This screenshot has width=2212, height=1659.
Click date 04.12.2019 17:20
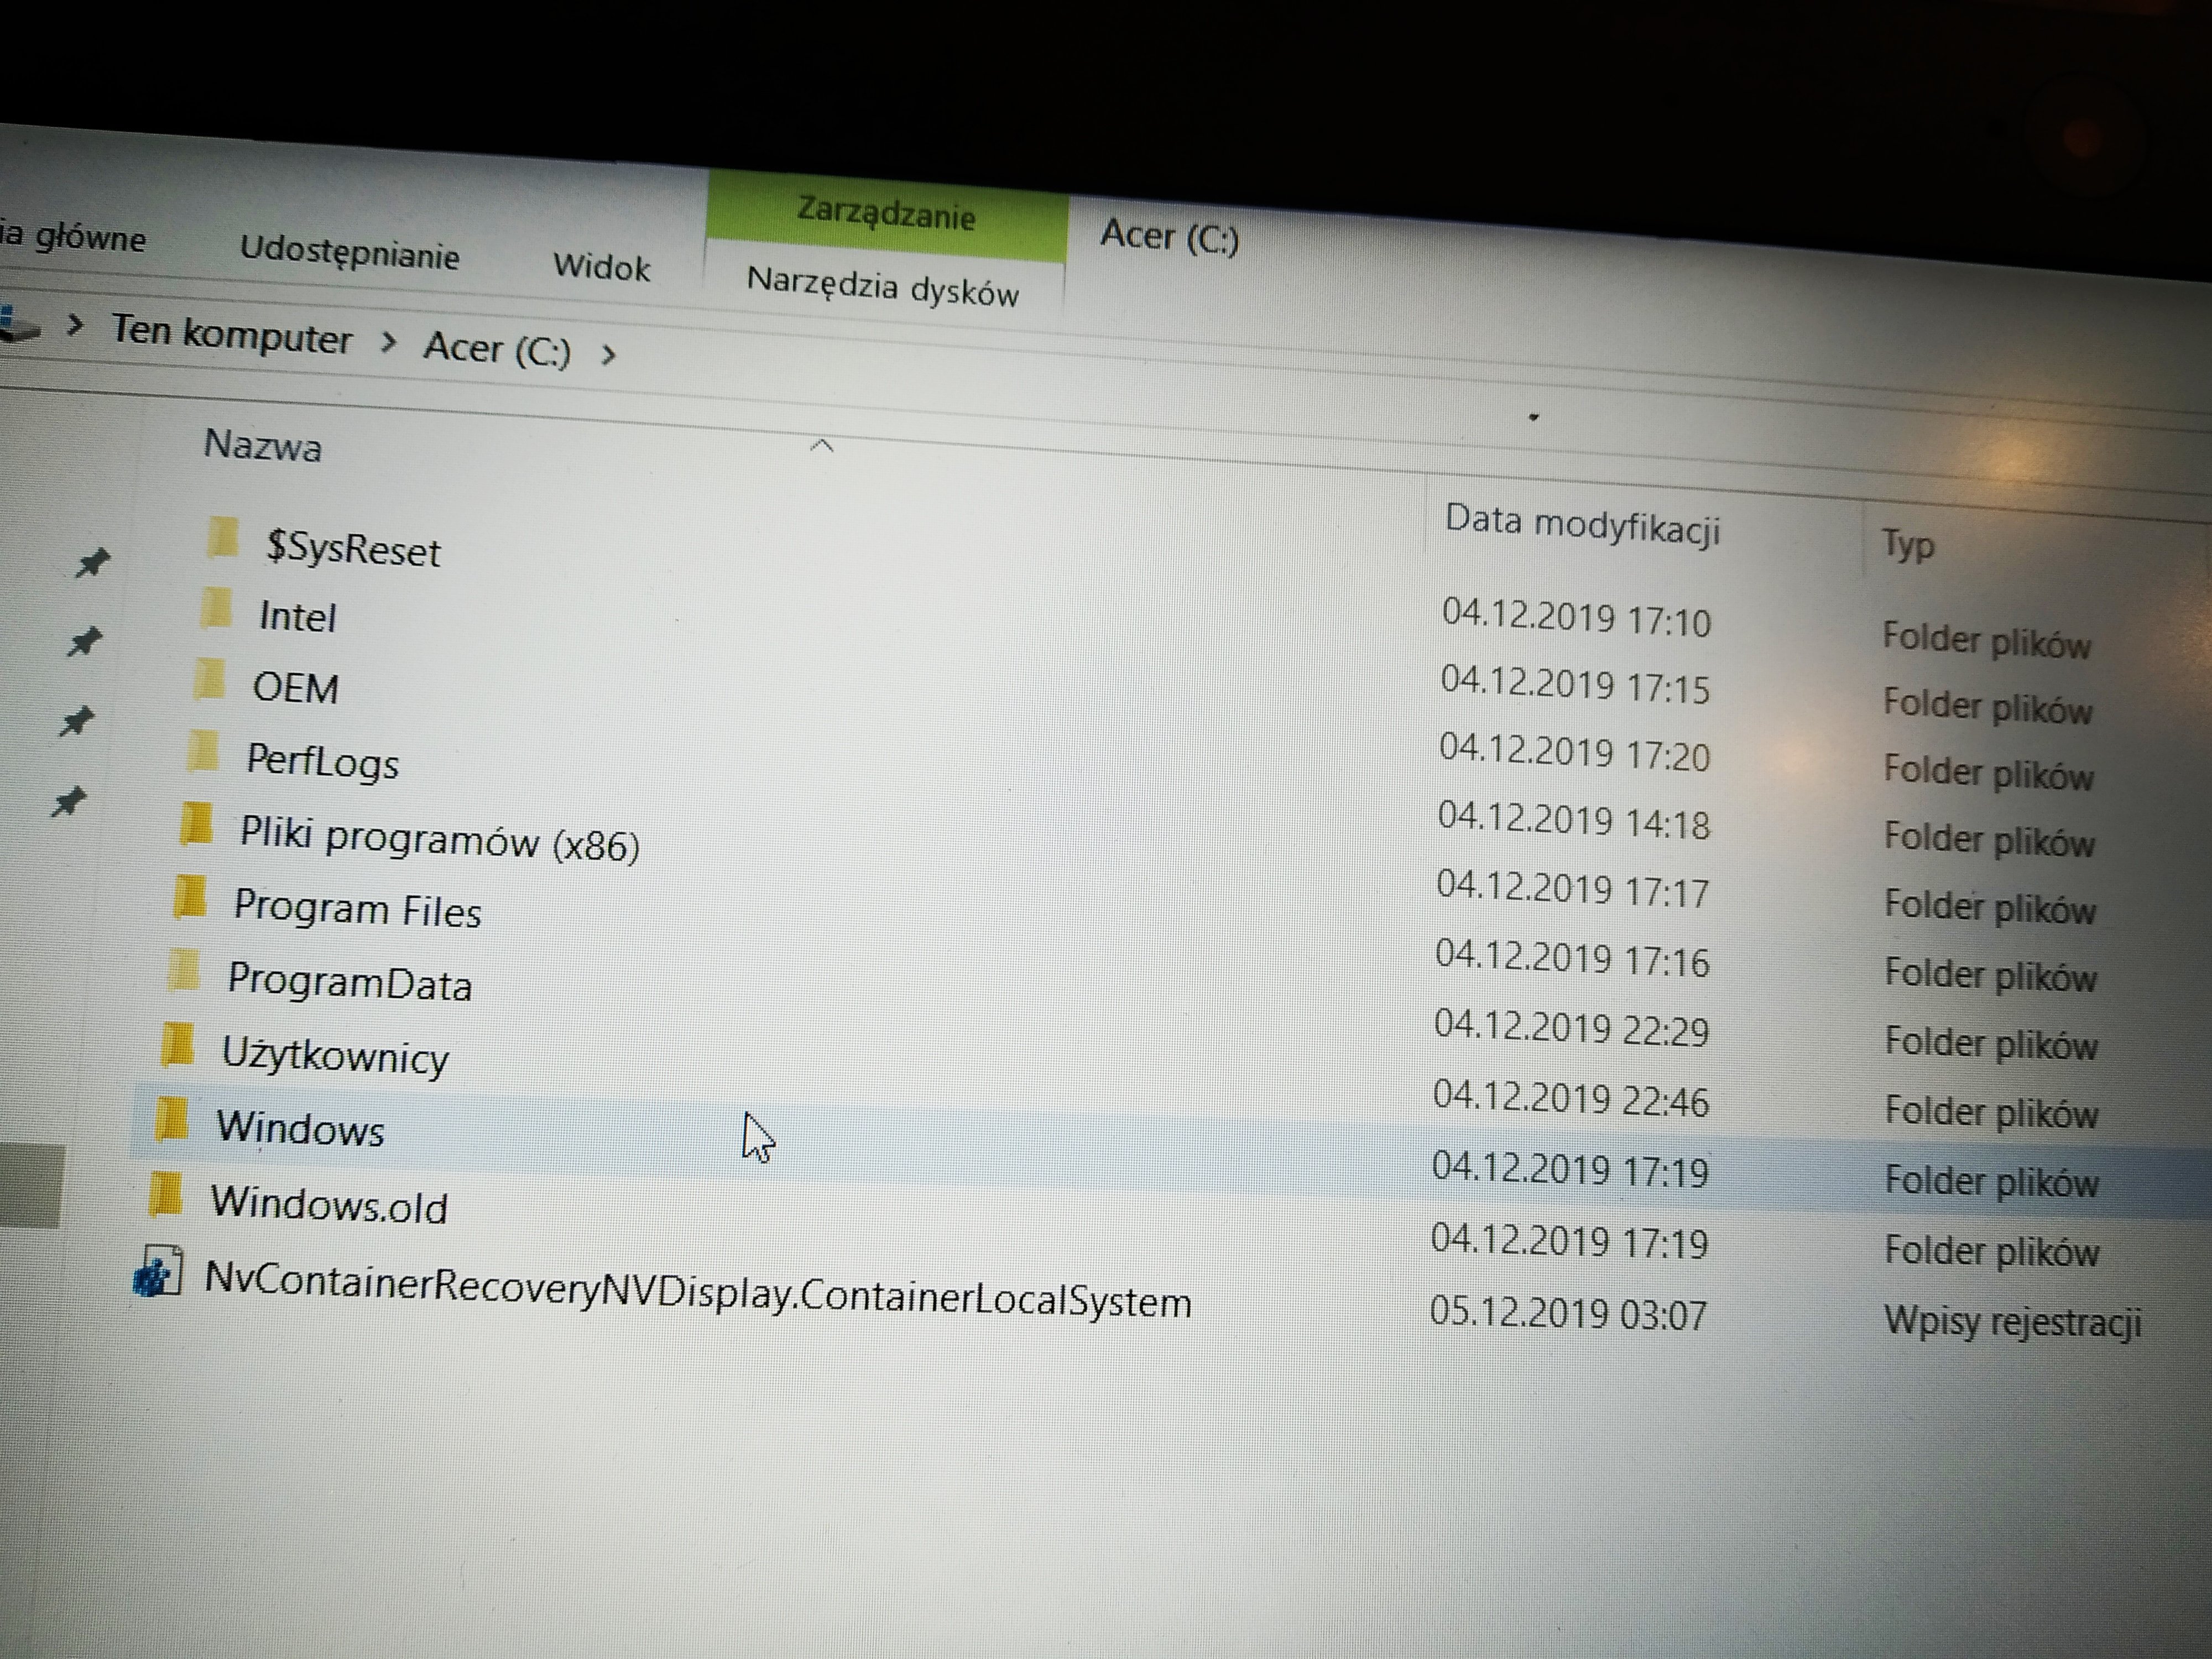(1574, 753)
